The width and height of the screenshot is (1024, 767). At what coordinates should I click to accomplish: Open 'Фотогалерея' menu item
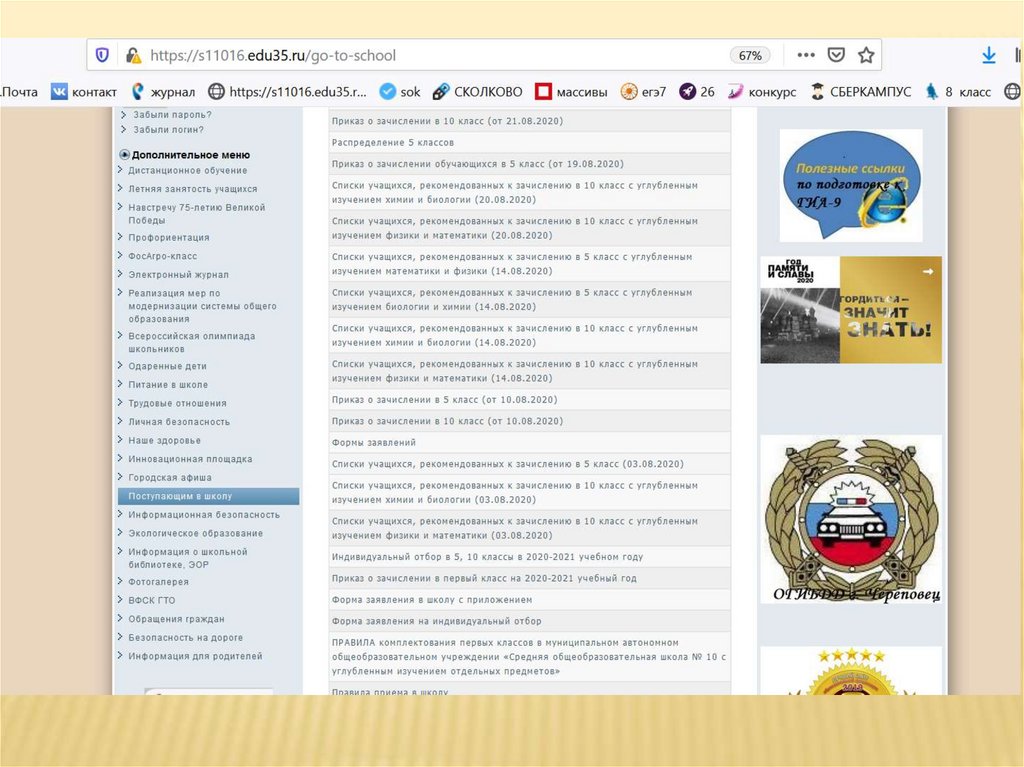[x=158, y=581]
